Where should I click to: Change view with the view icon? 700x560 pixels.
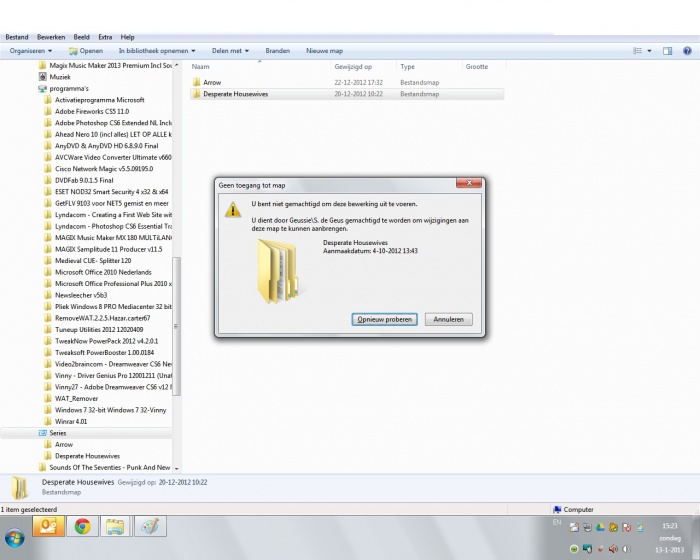pos(638,51)
